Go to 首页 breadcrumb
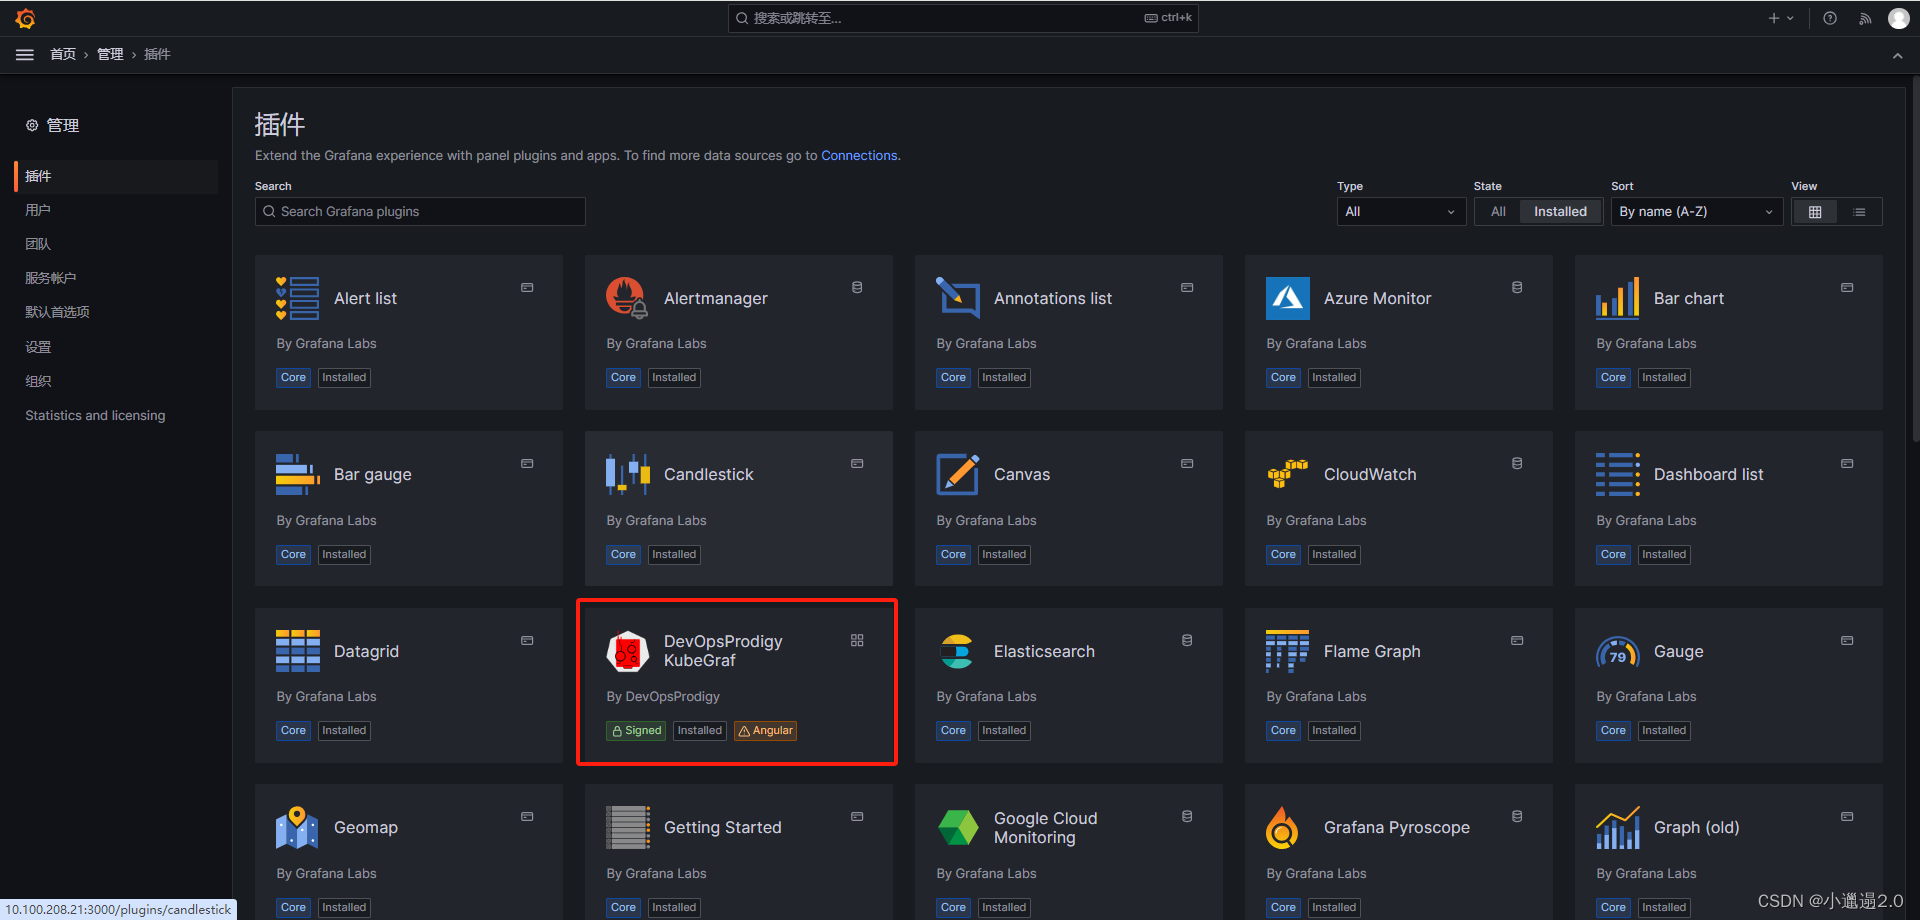Viewport: 1920px width, 920px height. (63, 55)
